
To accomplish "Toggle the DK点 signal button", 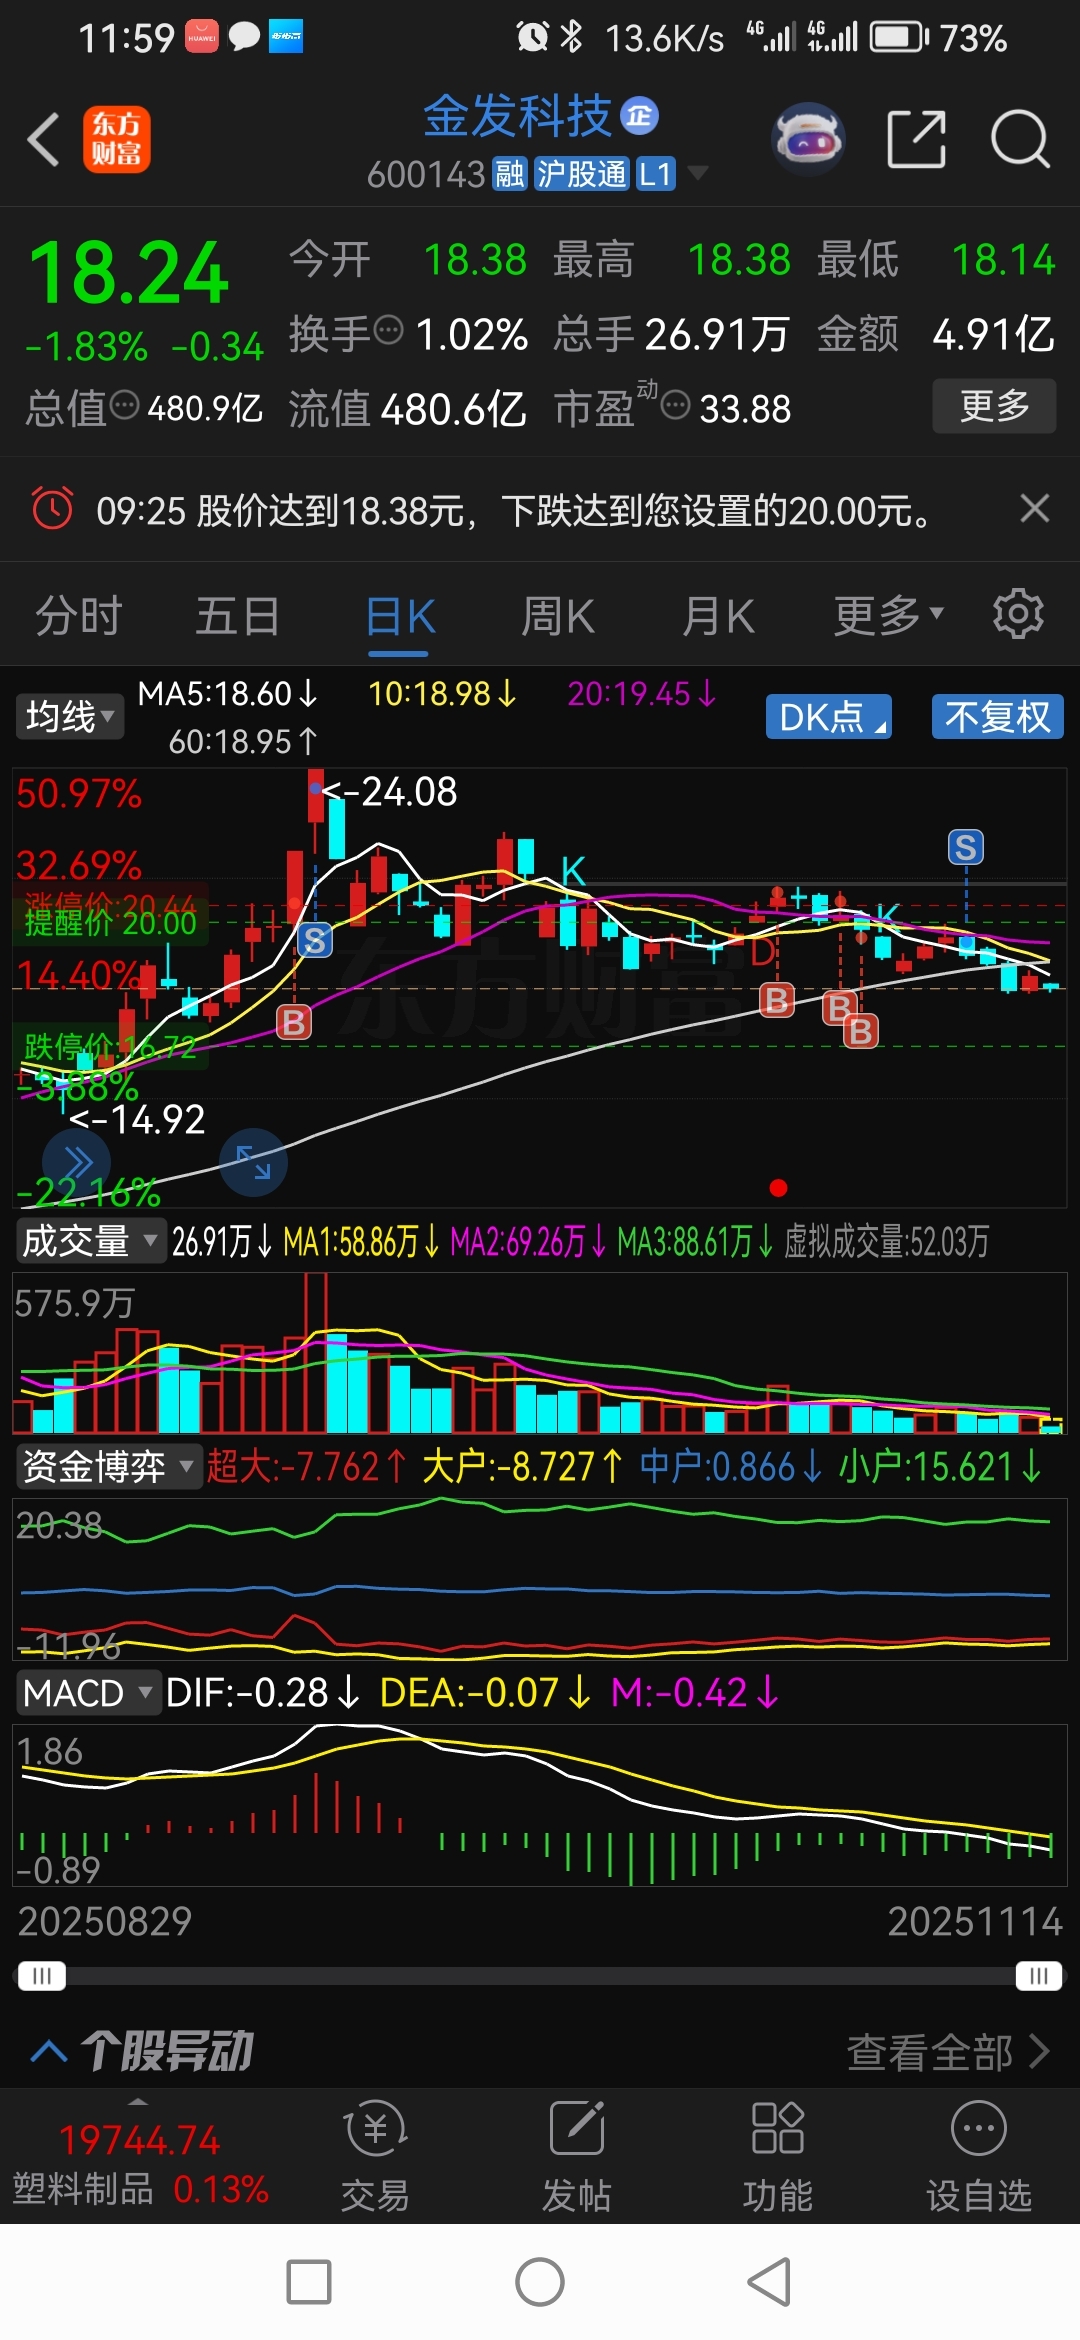I will (x=828, y=716).
